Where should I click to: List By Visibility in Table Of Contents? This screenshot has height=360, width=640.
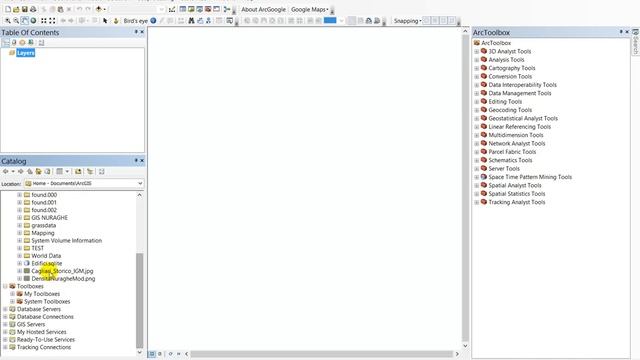click(x=22, y=42)
